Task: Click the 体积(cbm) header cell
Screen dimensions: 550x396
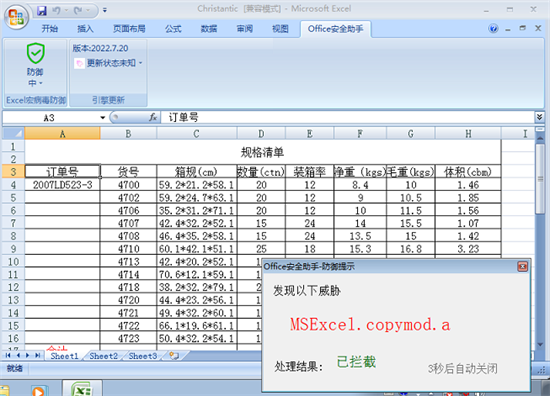Action: coord(468,172)
